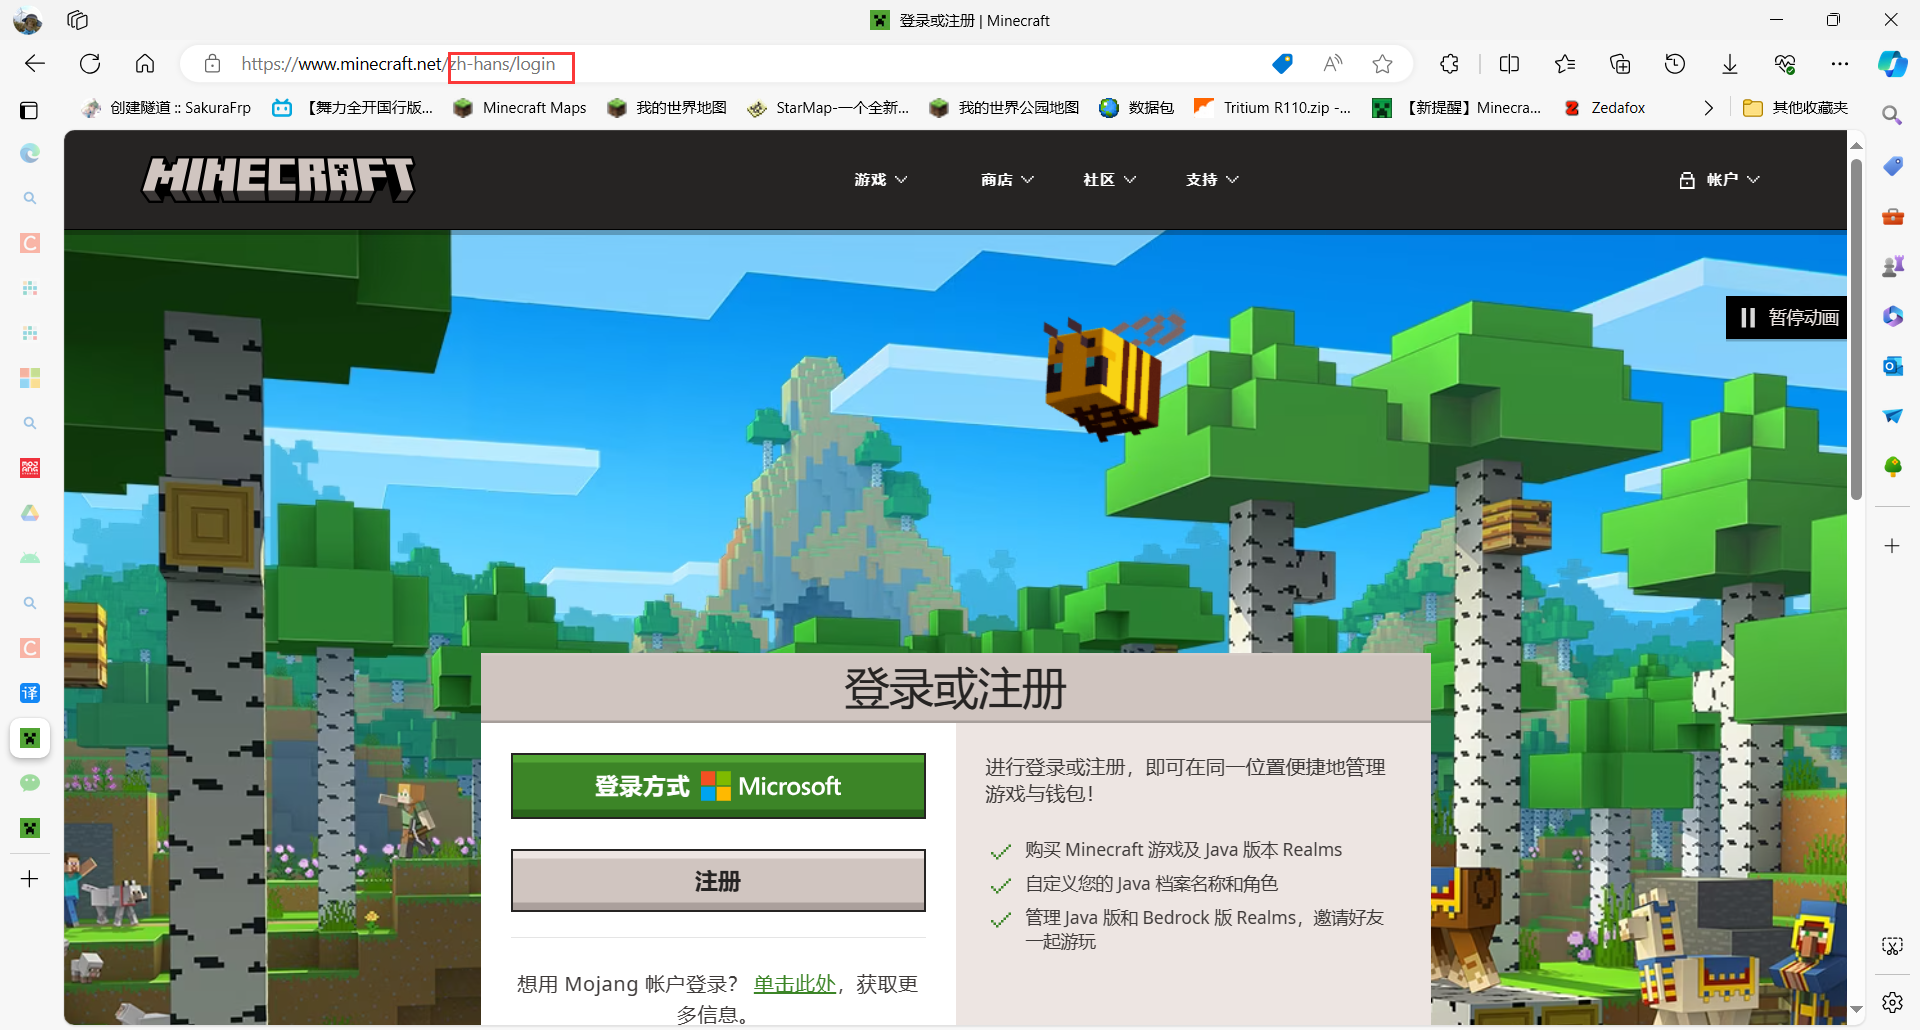Expand the 其他收藏夹 folder
This screenshot has height=1030, width=1920.
coord(1795,108)
